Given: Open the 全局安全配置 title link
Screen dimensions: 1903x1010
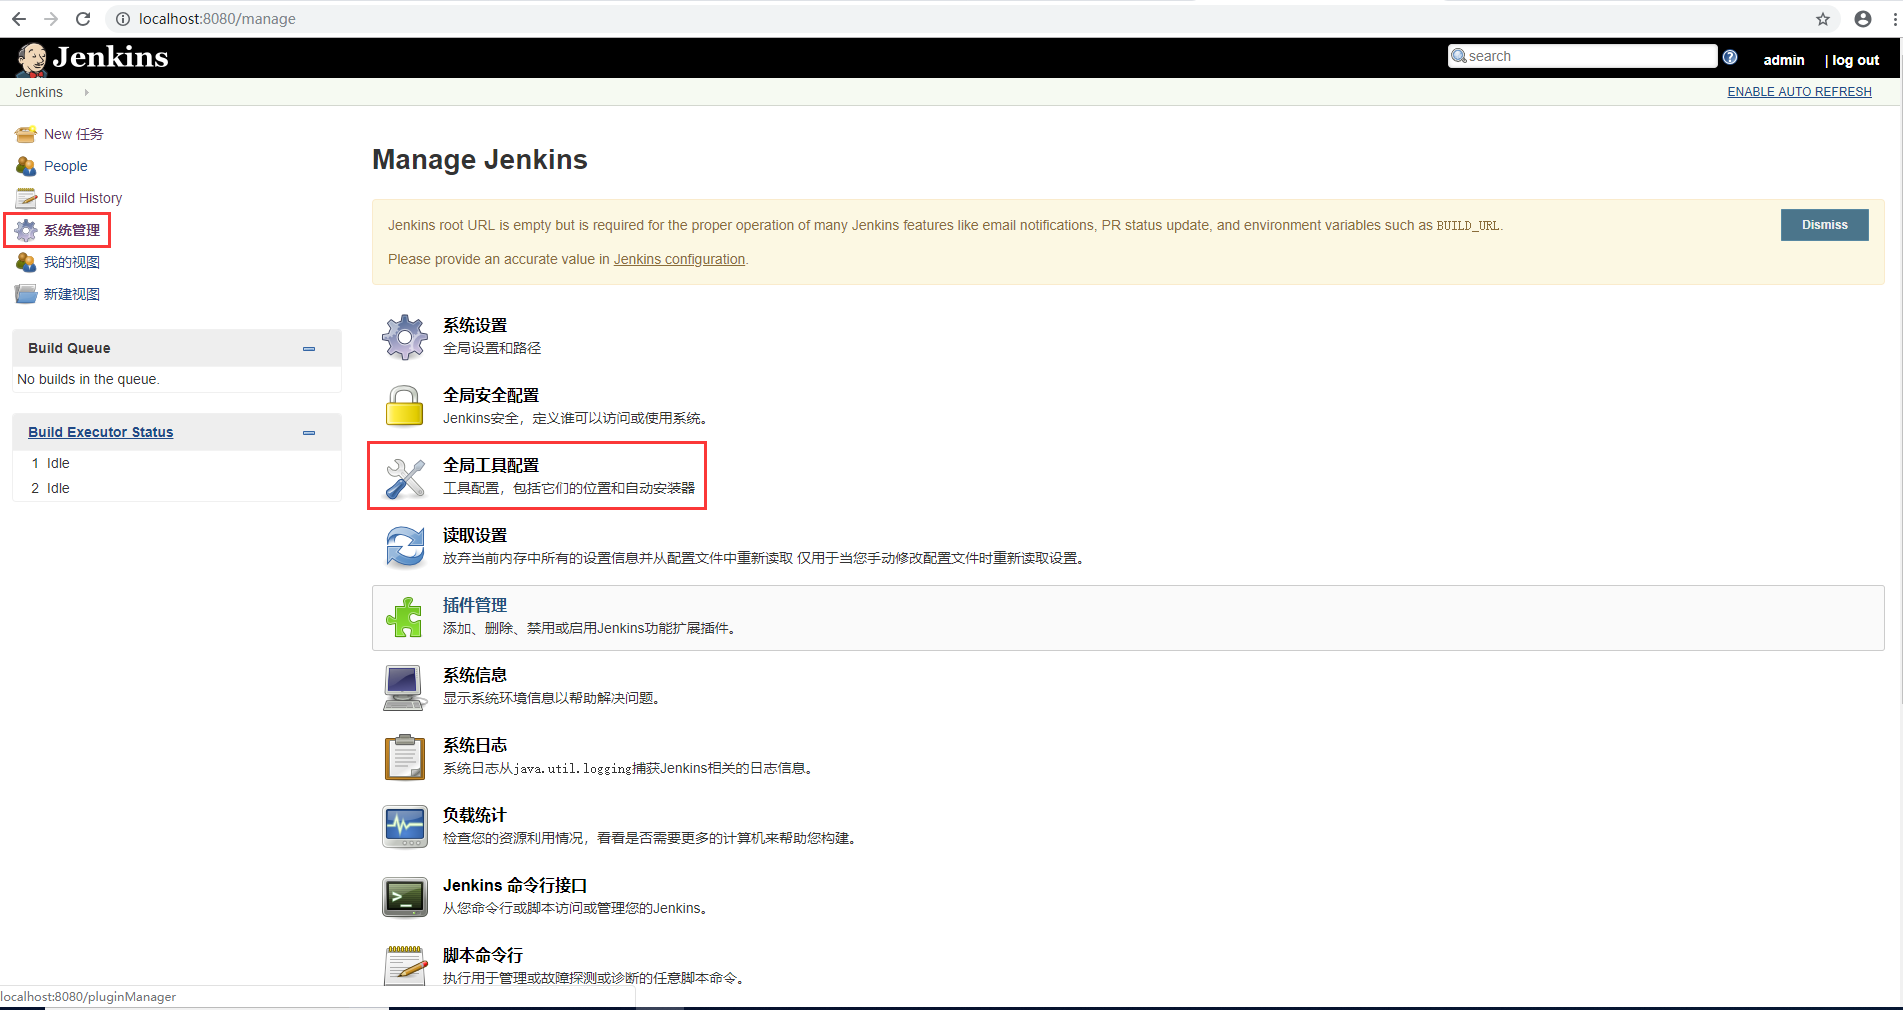Looking at the screenshot, I should pos(491,396).
